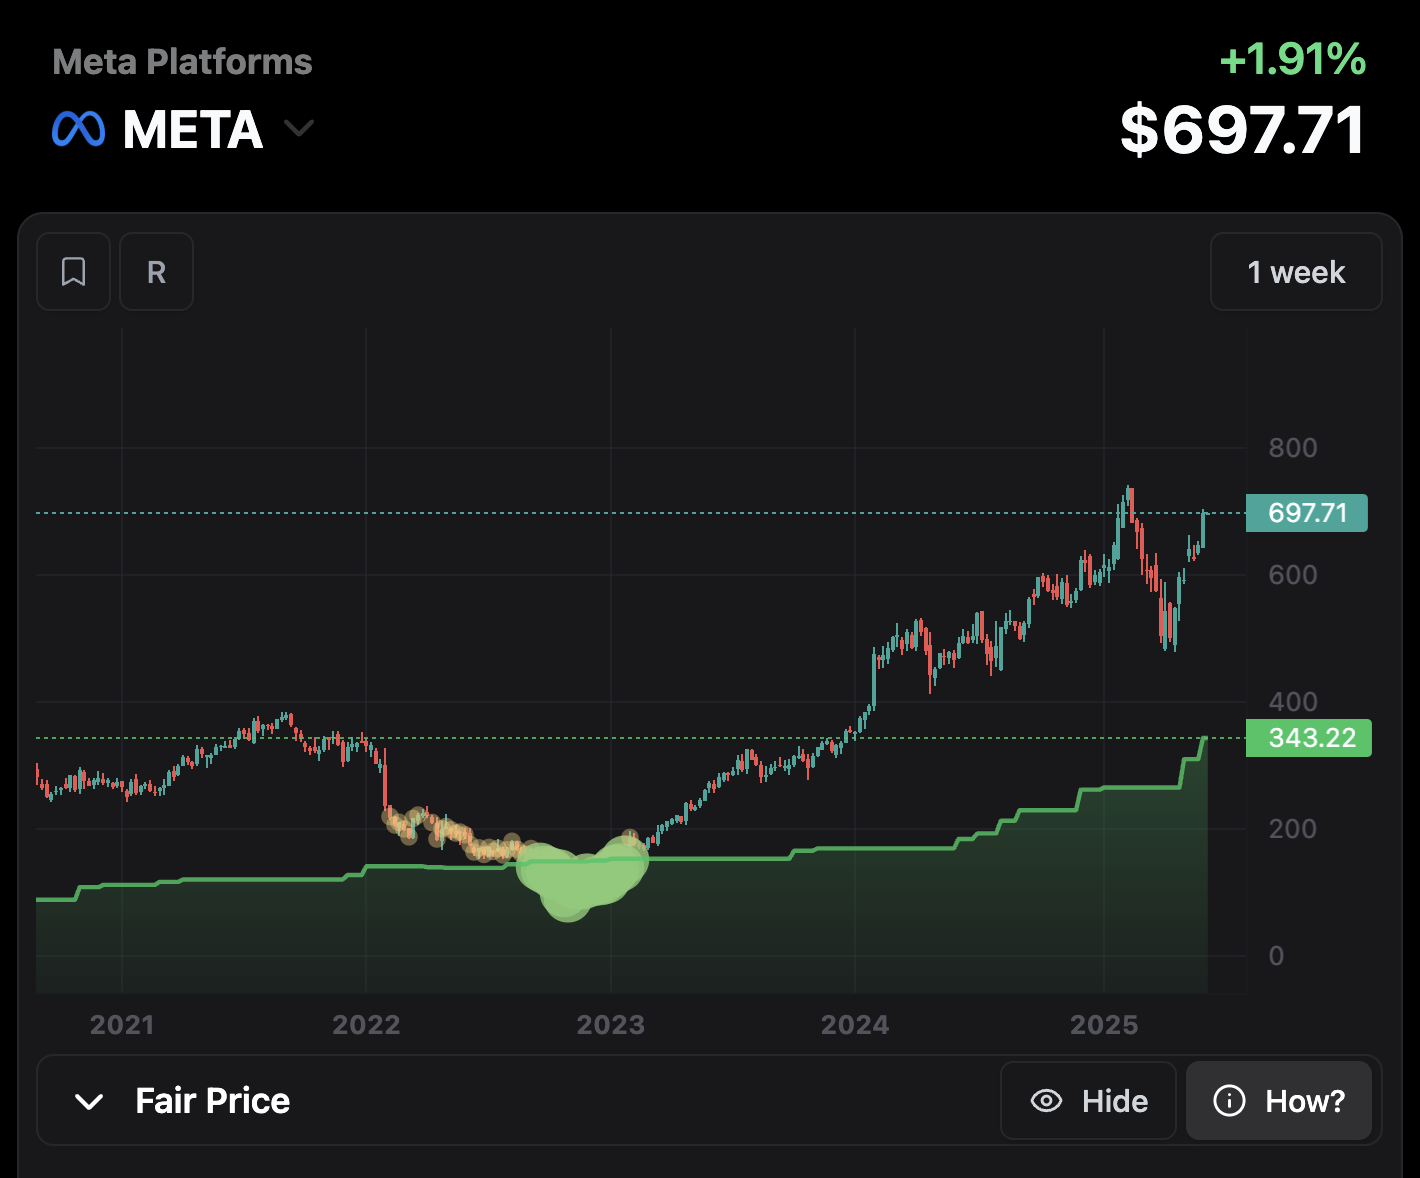This screenshot has width=1420, height=1178.
Task: Click the 697.71 price tag on the axis
Action: coord(1306,512)
